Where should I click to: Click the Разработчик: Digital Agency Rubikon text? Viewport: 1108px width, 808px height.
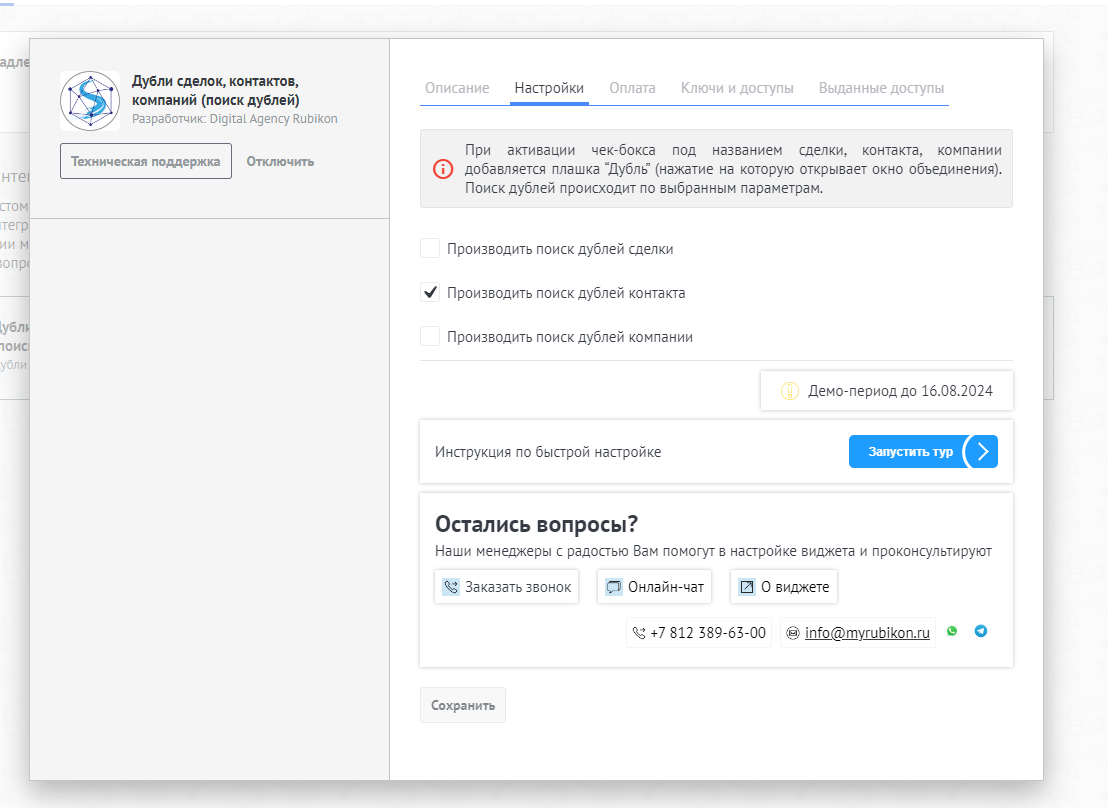235,119
